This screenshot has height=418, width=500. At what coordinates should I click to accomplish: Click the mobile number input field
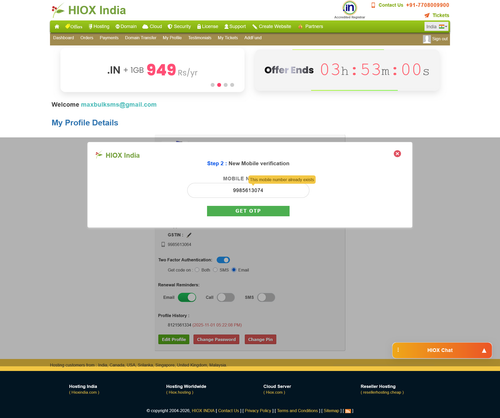pyautogui.click(x=248, y=190)
